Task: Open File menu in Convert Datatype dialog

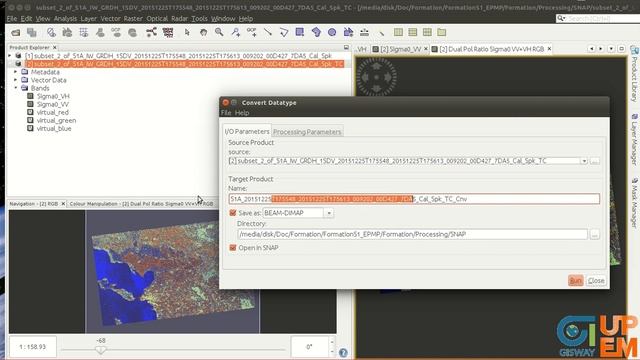Action: 226,113
